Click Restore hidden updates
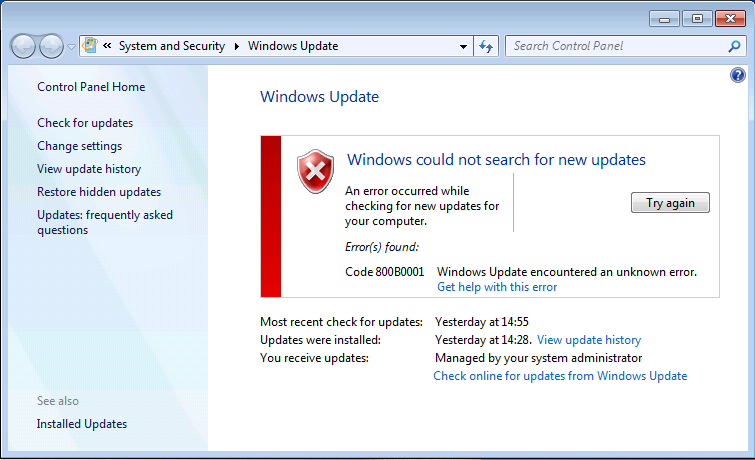Screen dimensions: 755x460 tap(99, 192)
